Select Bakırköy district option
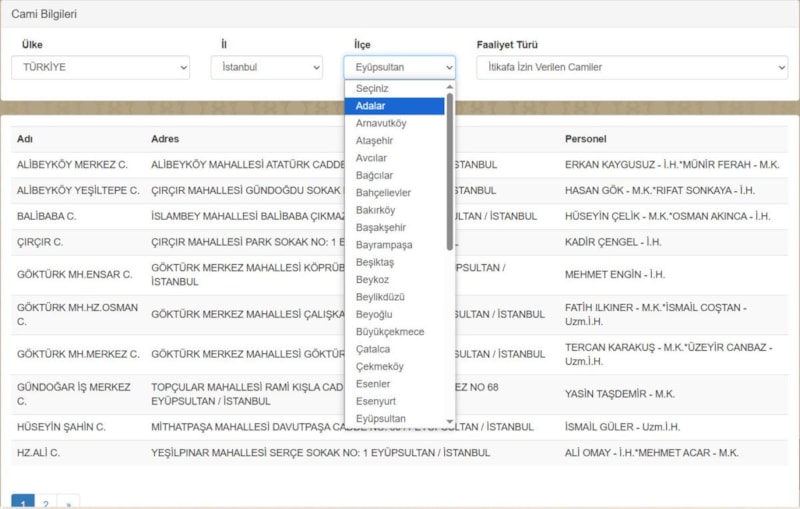The width and height of the screenshot is (800, 509). pos(394,210)
